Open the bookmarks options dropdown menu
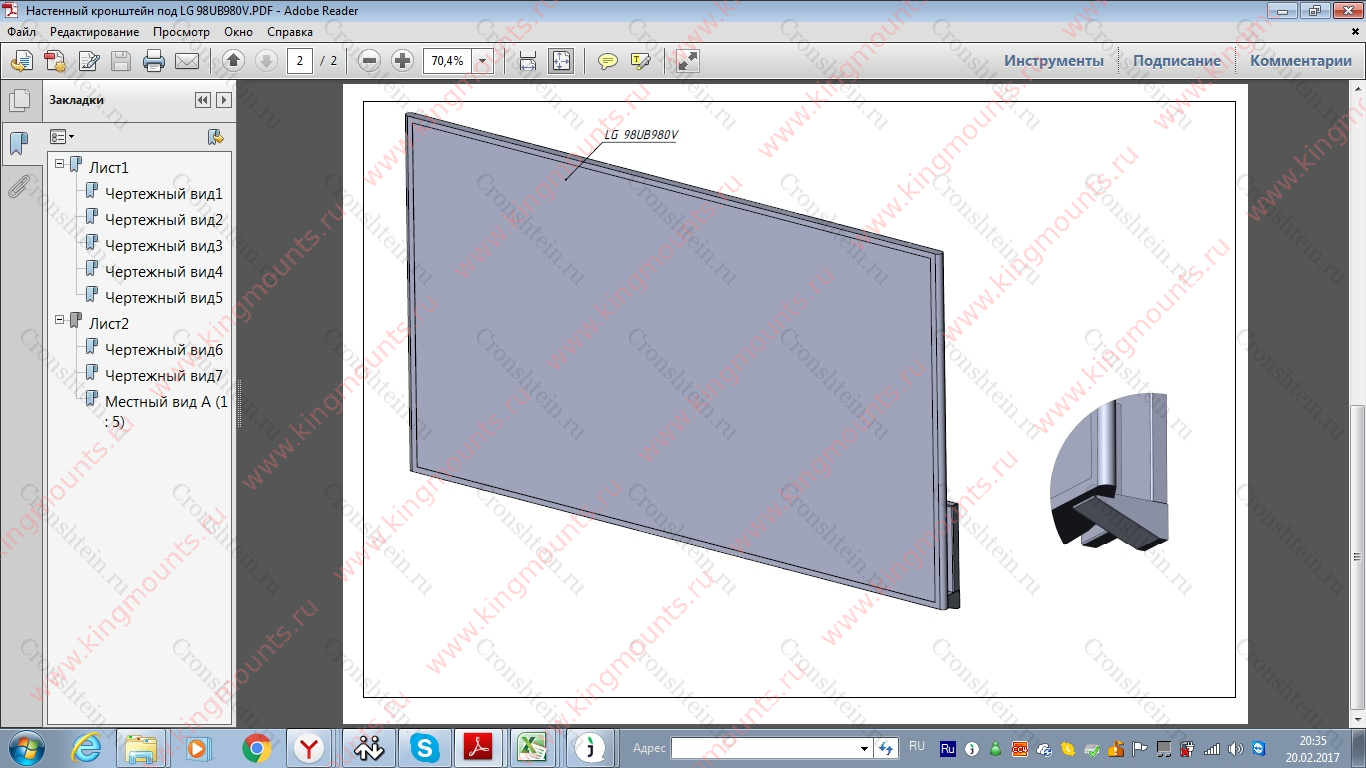Viewport: 1366px width, 768px height. click(x=62, y=137)
